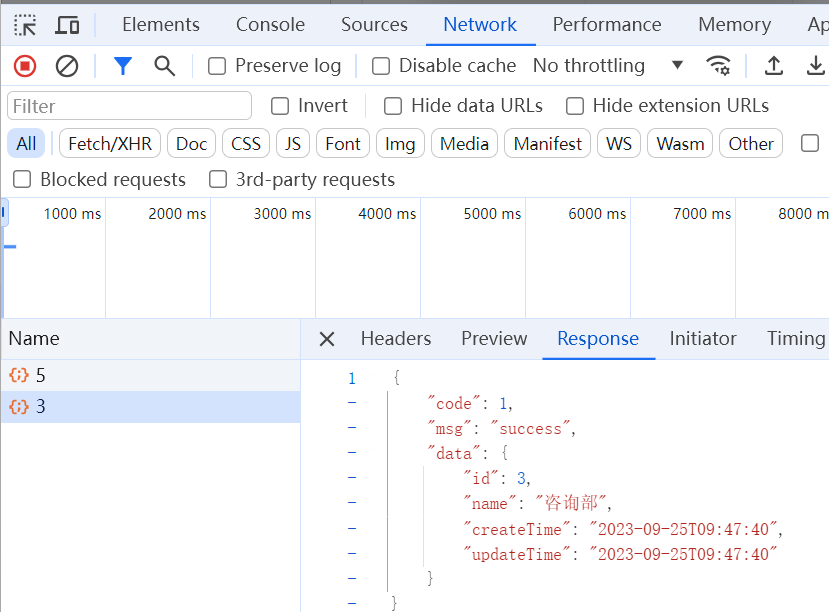Show the Response tab

[598, 339]
